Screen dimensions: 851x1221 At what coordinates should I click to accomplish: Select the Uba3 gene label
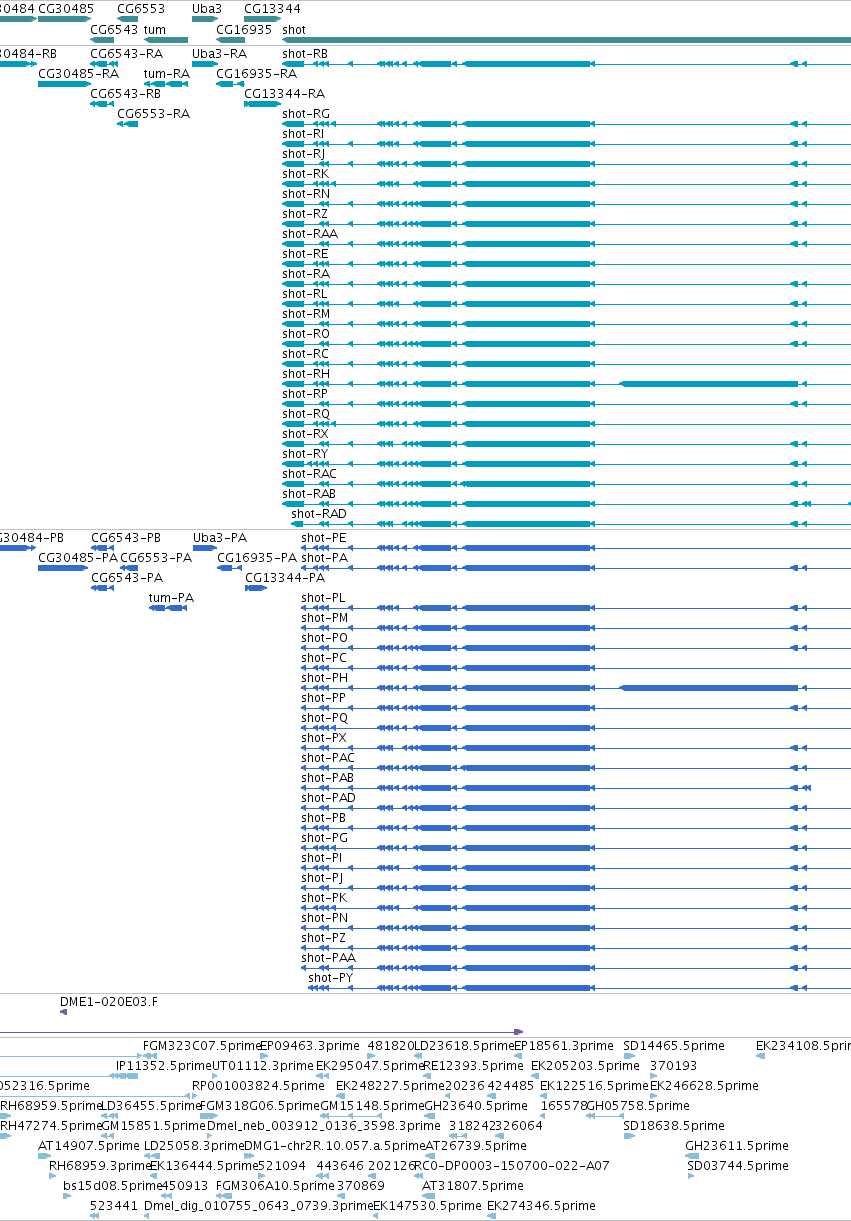coord(207,8)
